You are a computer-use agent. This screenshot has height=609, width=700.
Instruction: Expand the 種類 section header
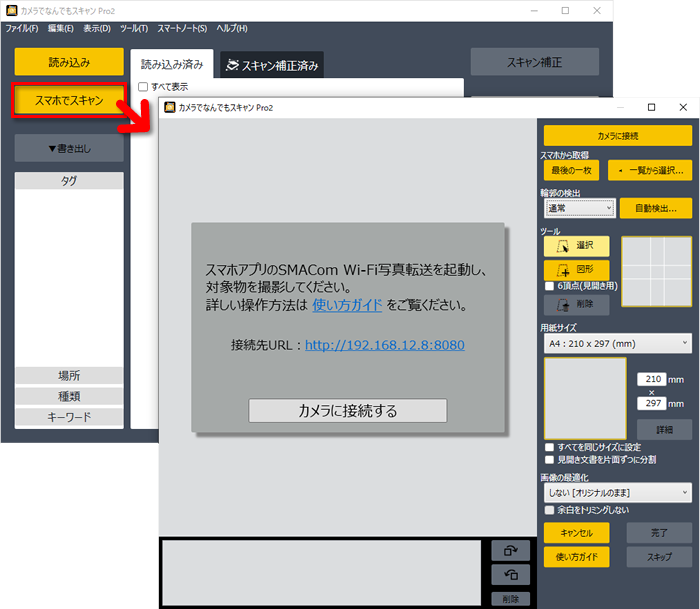[x=69, y=396]
